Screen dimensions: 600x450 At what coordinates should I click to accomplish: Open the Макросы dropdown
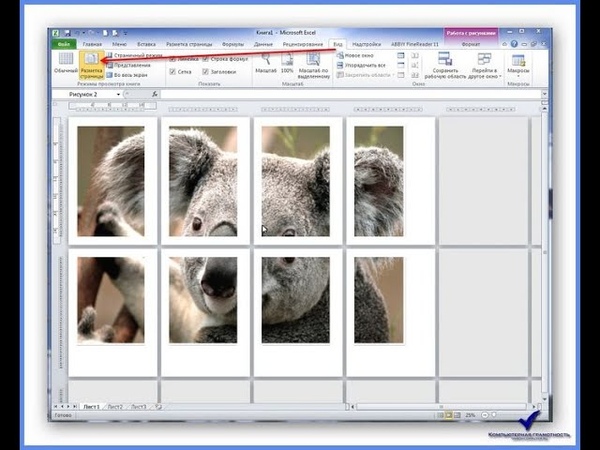[518, 65]
